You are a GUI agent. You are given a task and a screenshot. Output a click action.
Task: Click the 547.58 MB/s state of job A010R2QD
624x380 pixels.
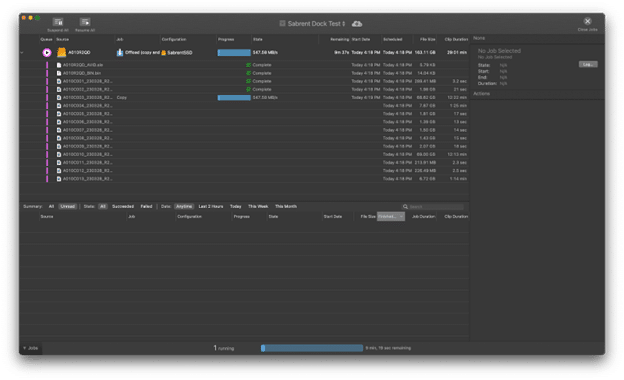[x=265, y=53]
